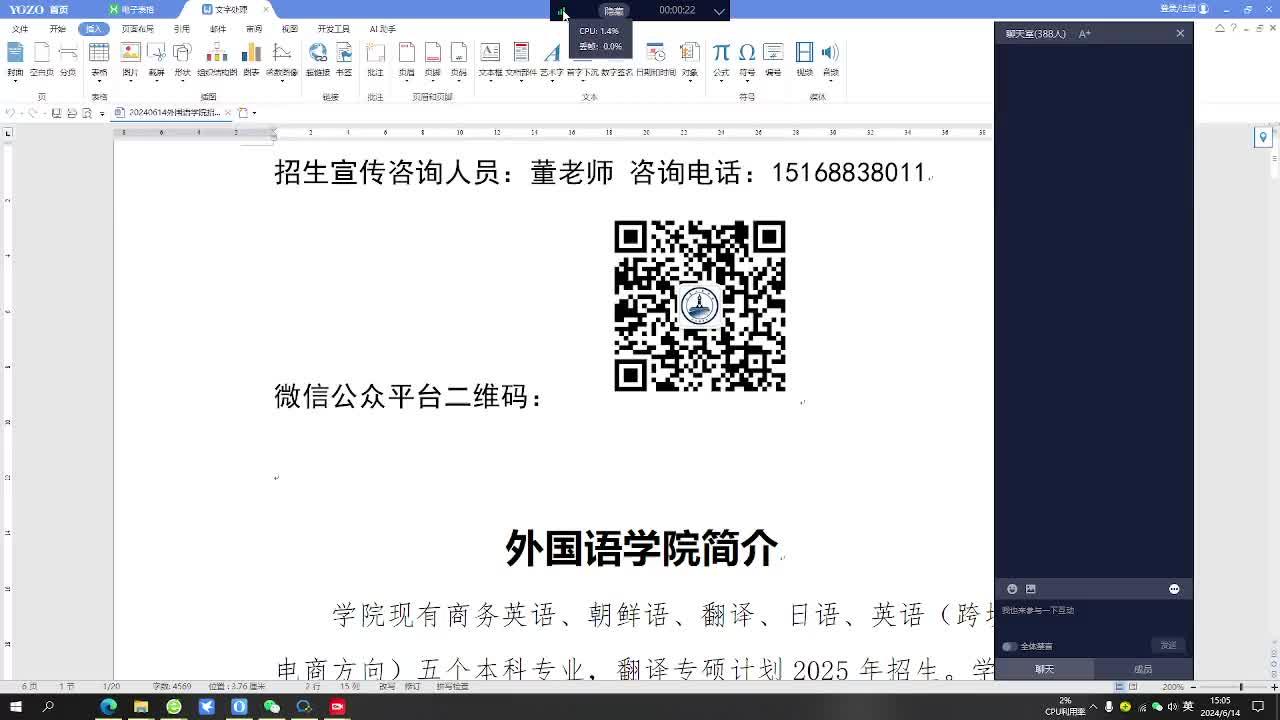Add a comment (批注)
This screenshot has height=720, width=1280.
375,57
